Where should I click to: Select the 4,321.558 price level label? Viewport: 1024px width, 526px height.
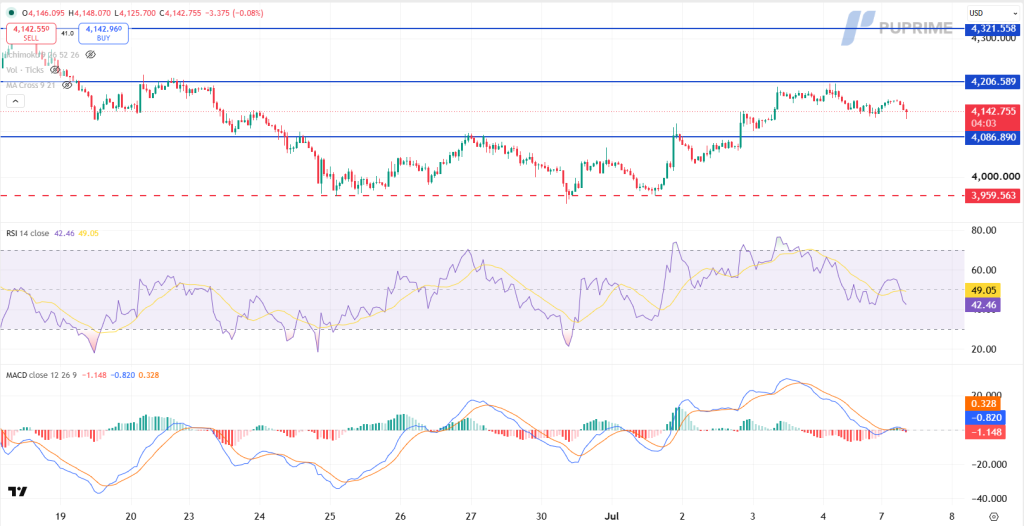[x=993, y=29]
